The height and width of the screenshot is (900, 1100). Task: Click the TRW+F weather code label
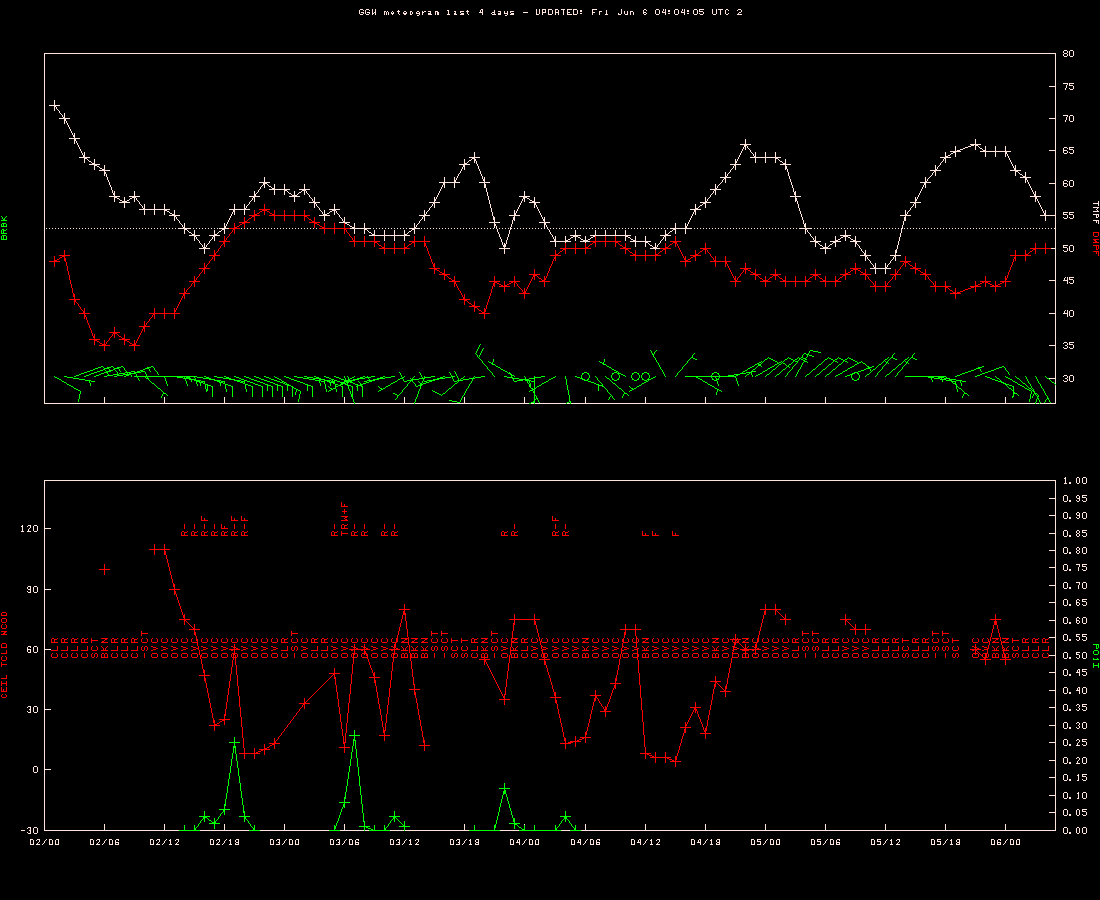(x=345, y=520)
